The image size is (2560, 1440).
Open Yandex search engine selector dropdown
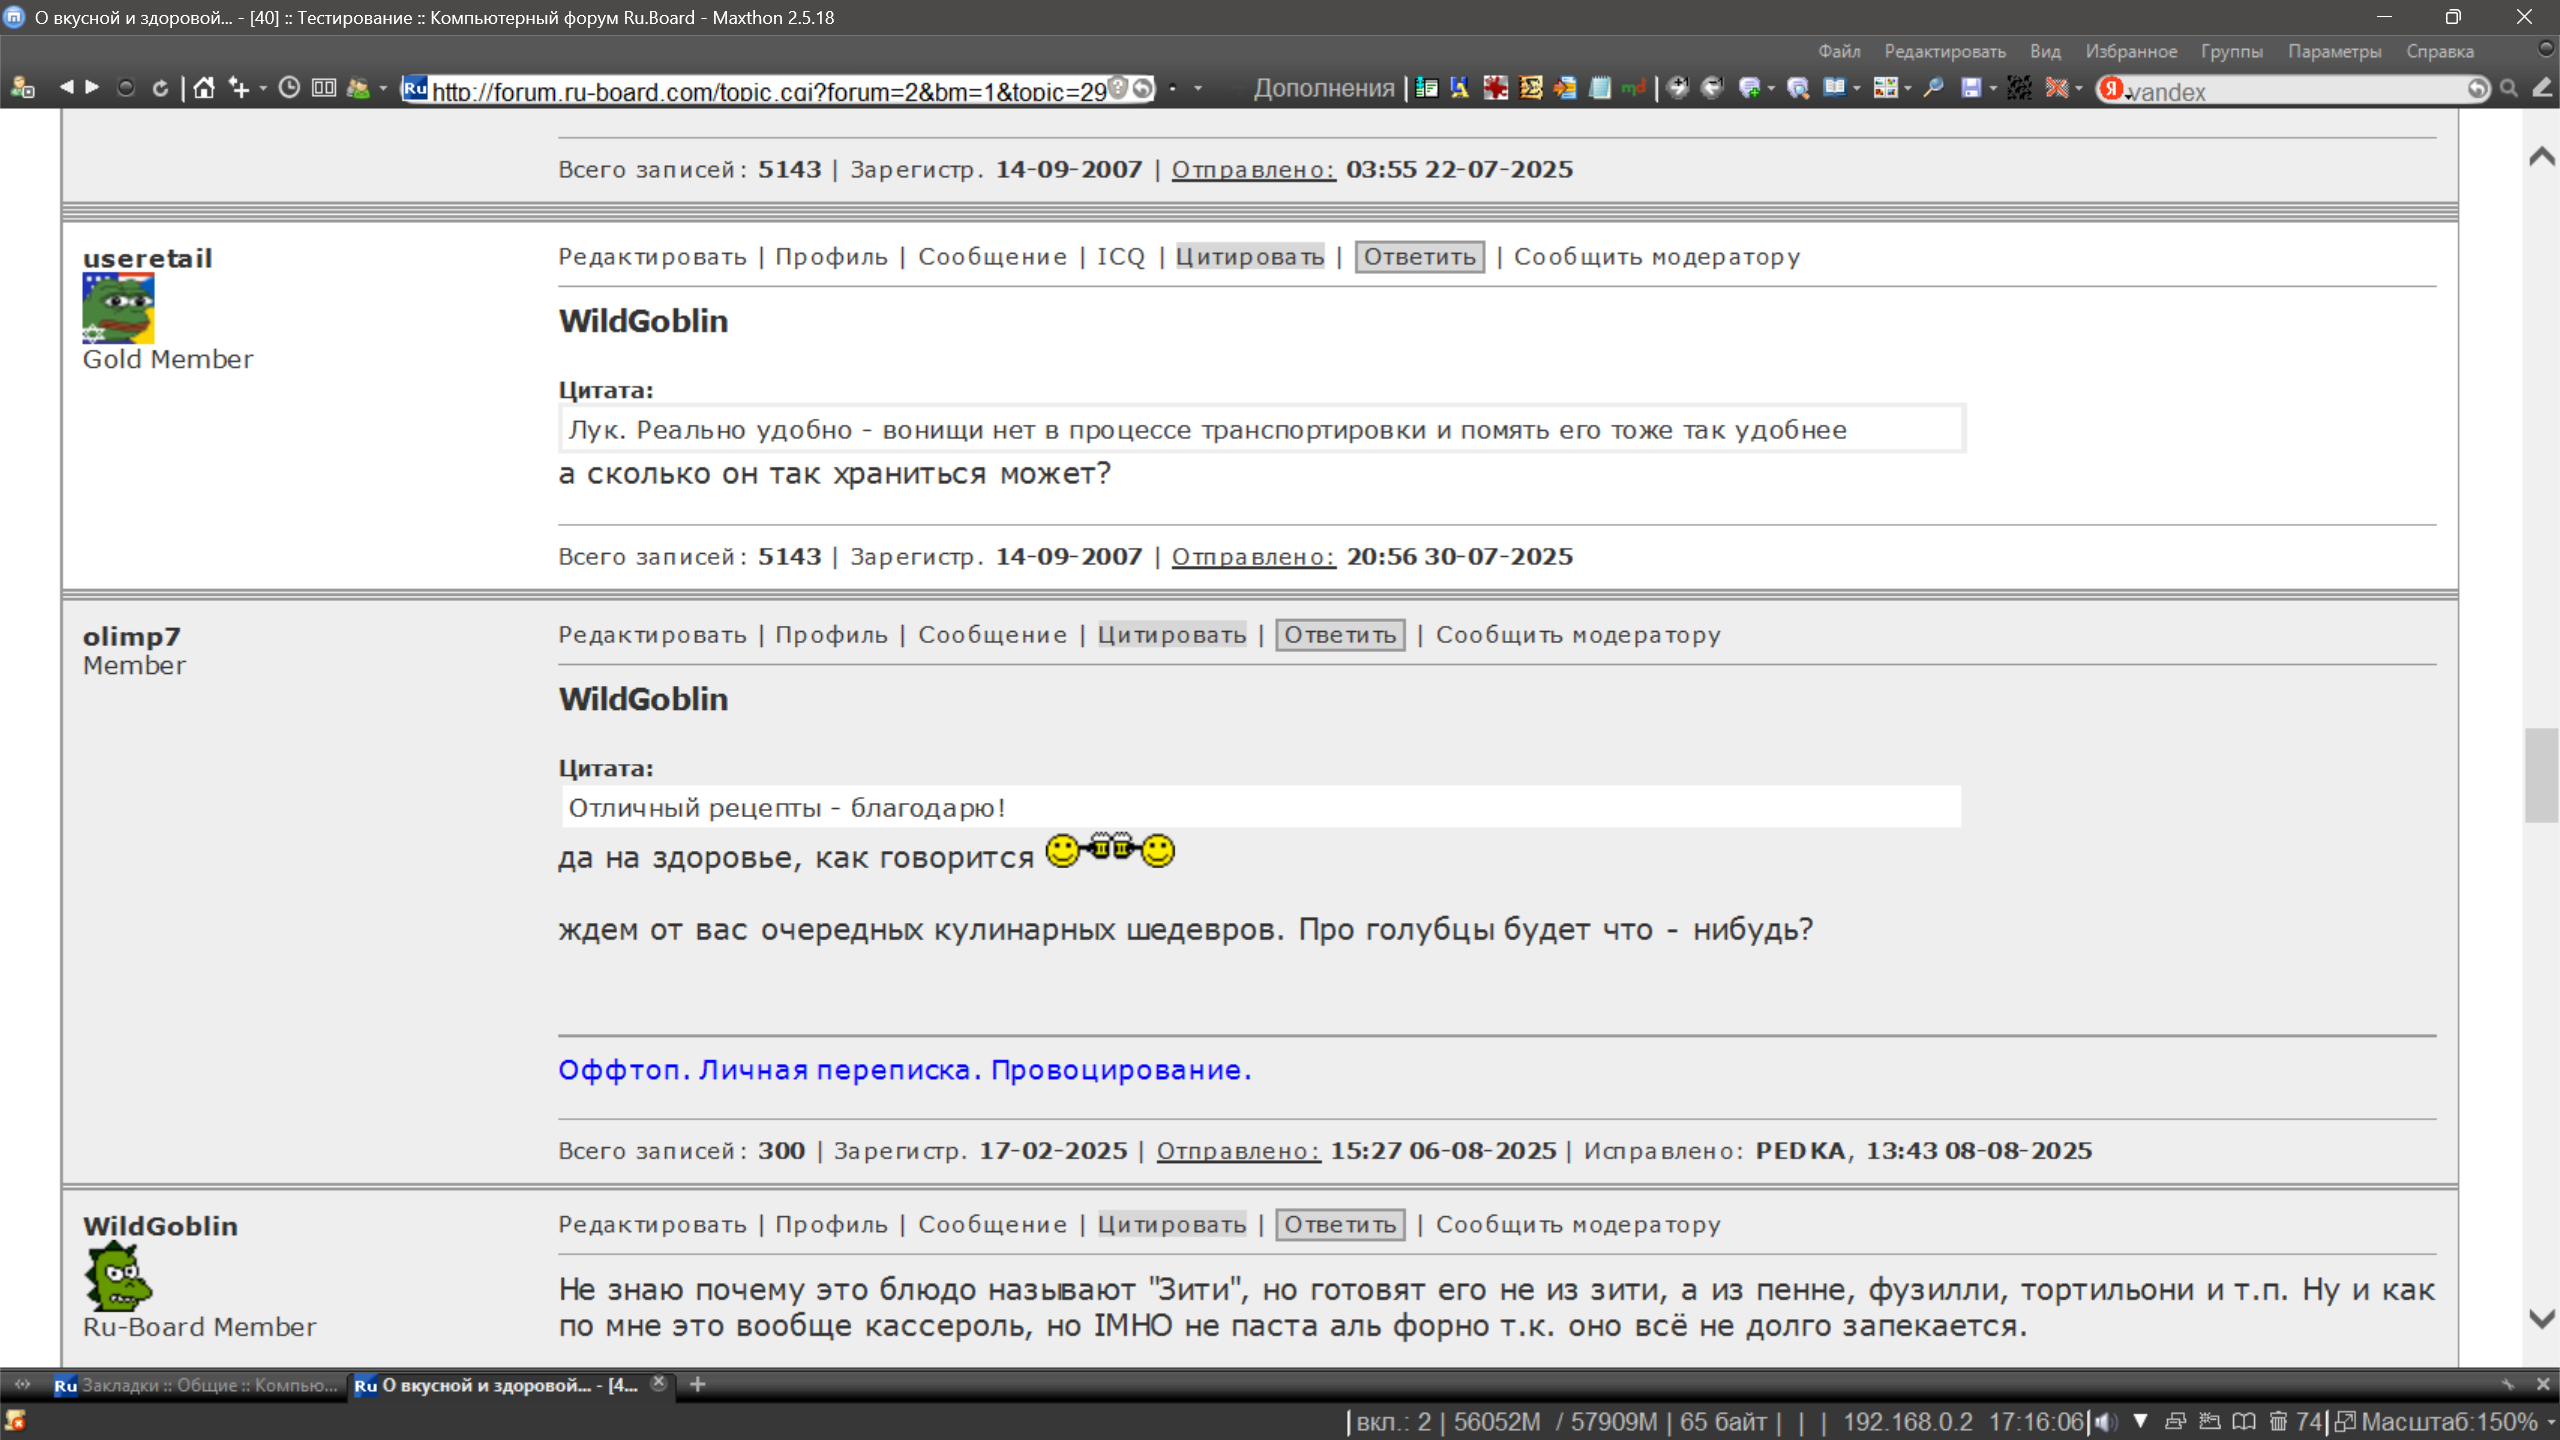[2112, 89]
